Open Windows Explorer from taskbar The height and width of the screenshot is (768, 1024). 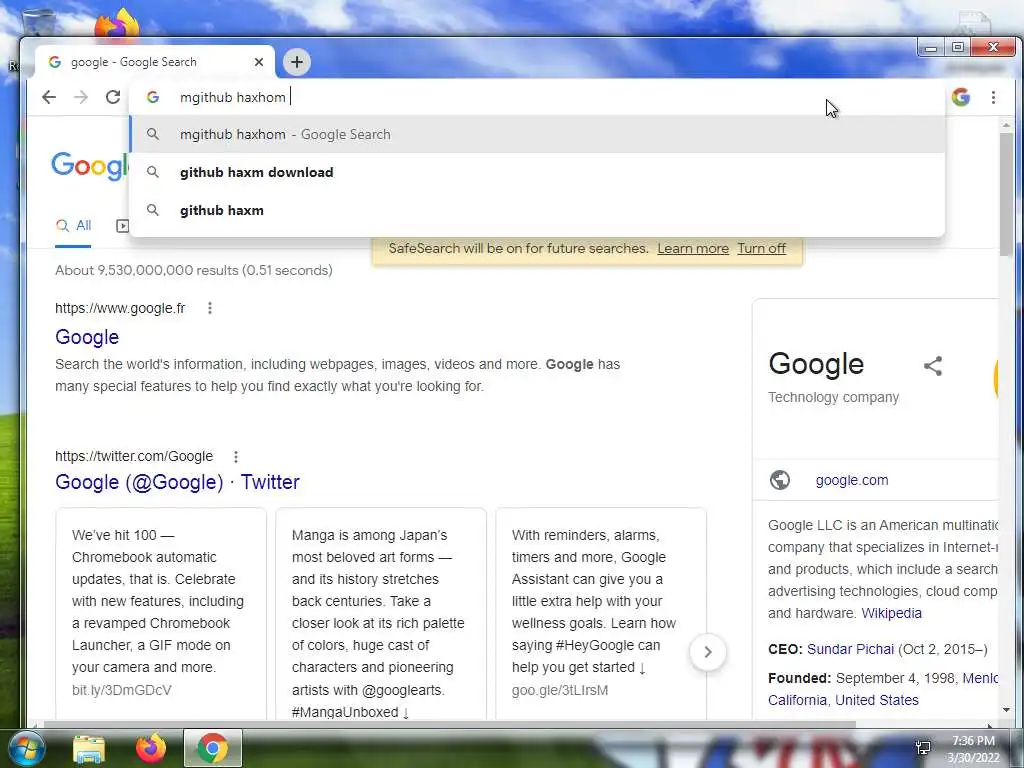89,749
